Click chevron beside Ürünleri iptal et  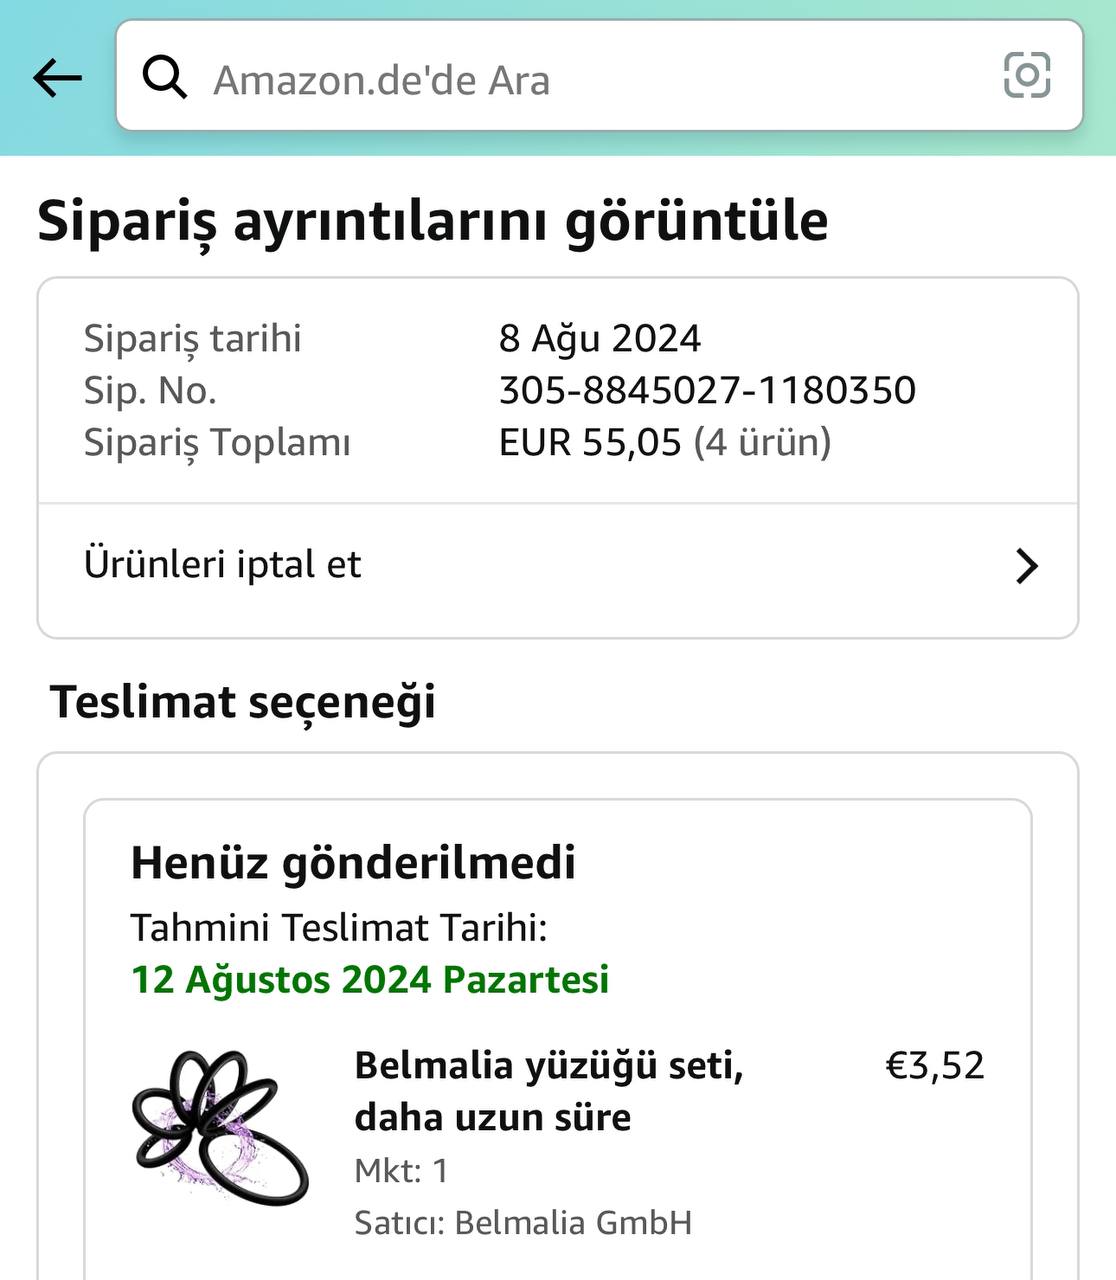pos(1026,566)
